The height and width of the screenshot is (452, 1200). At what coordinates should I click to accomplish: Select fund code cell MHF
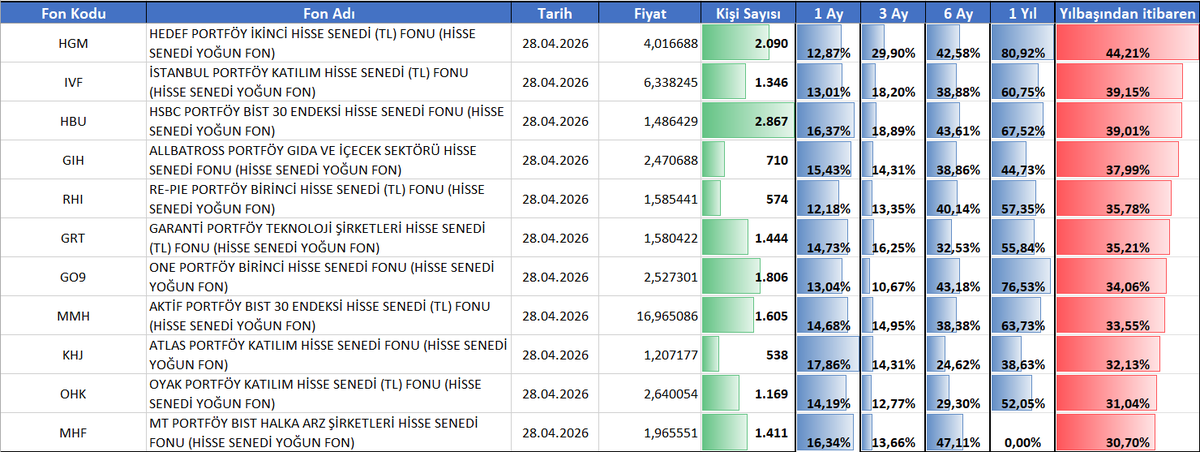point(73,432)
